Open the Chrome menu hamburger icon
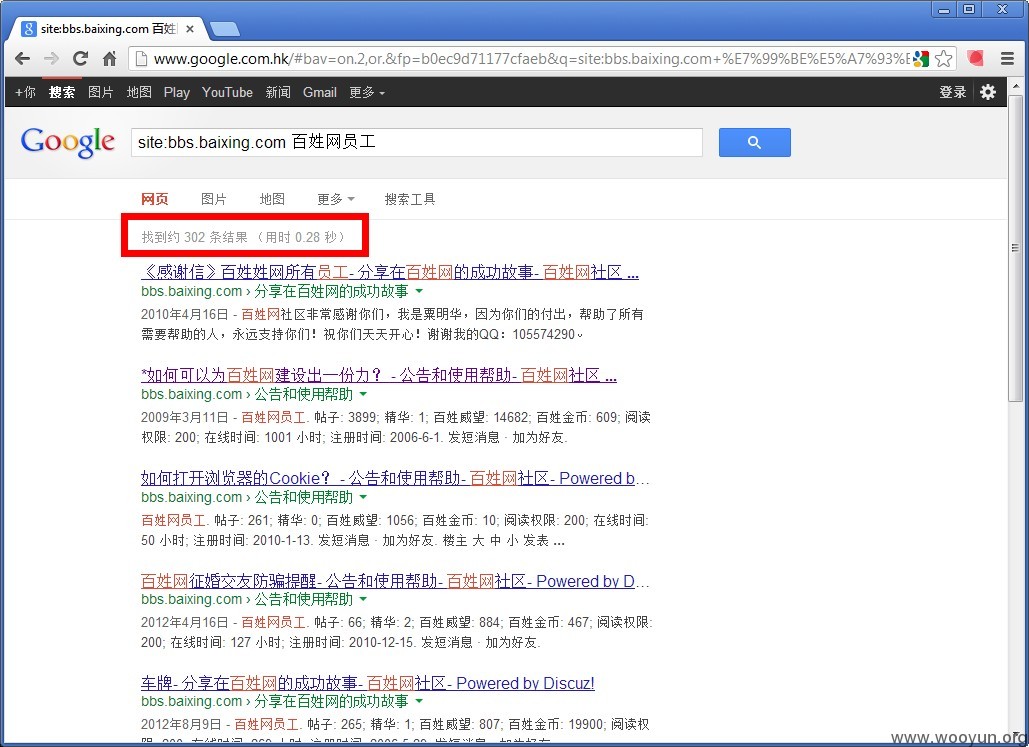The height and width of the screenshot is (747, 1029). coord(1007,58)
